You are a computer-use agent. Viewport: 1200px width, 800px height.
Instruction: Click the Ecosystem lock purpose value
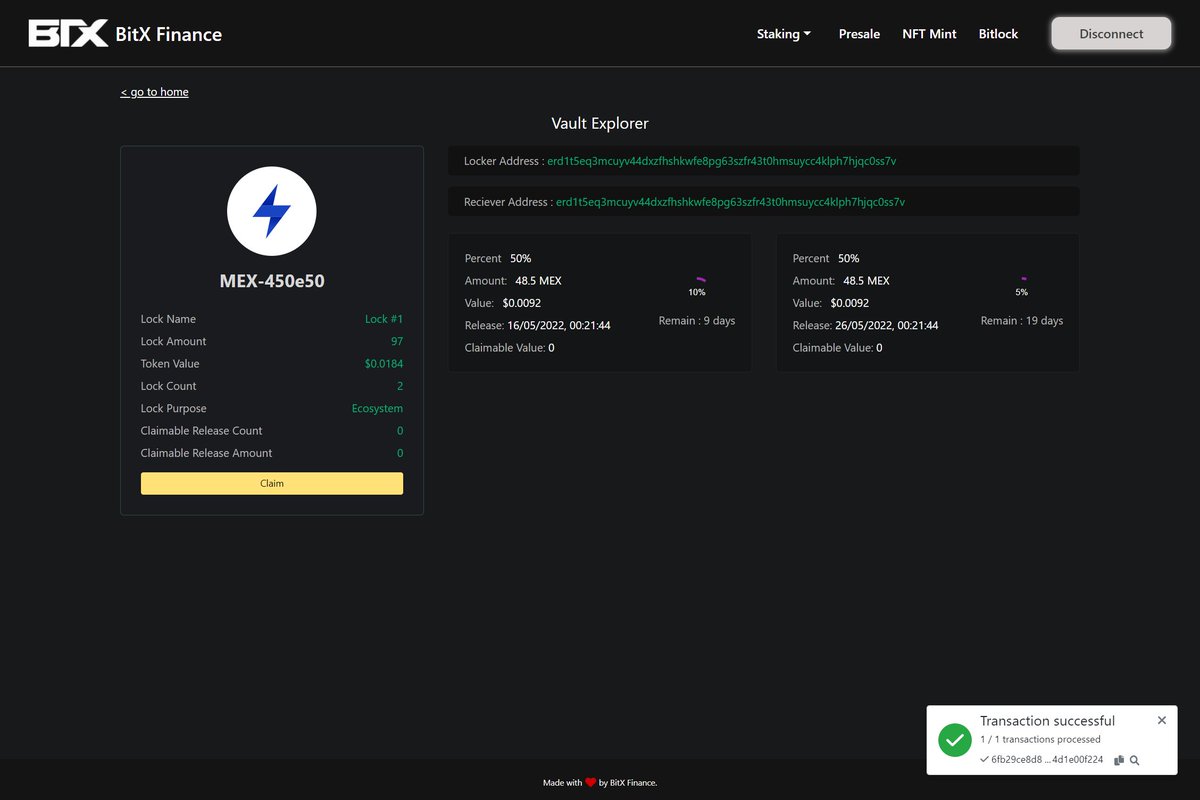[x=377, y=408]
